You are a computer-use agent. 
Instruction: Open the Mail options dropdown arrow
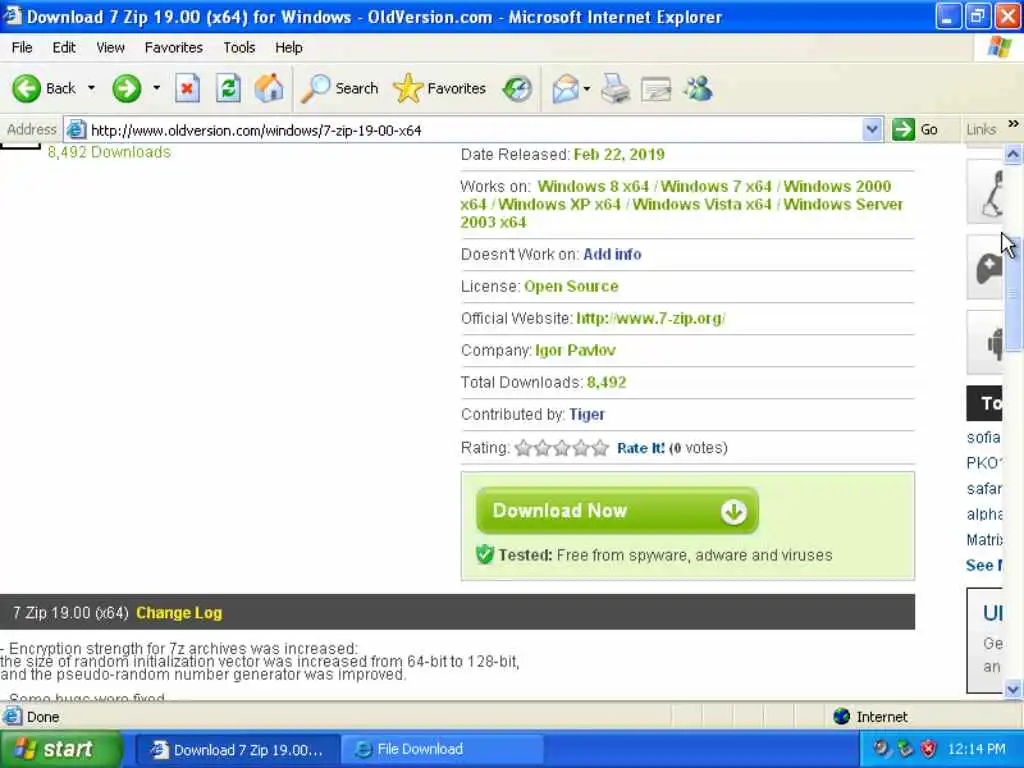point(586,89)
